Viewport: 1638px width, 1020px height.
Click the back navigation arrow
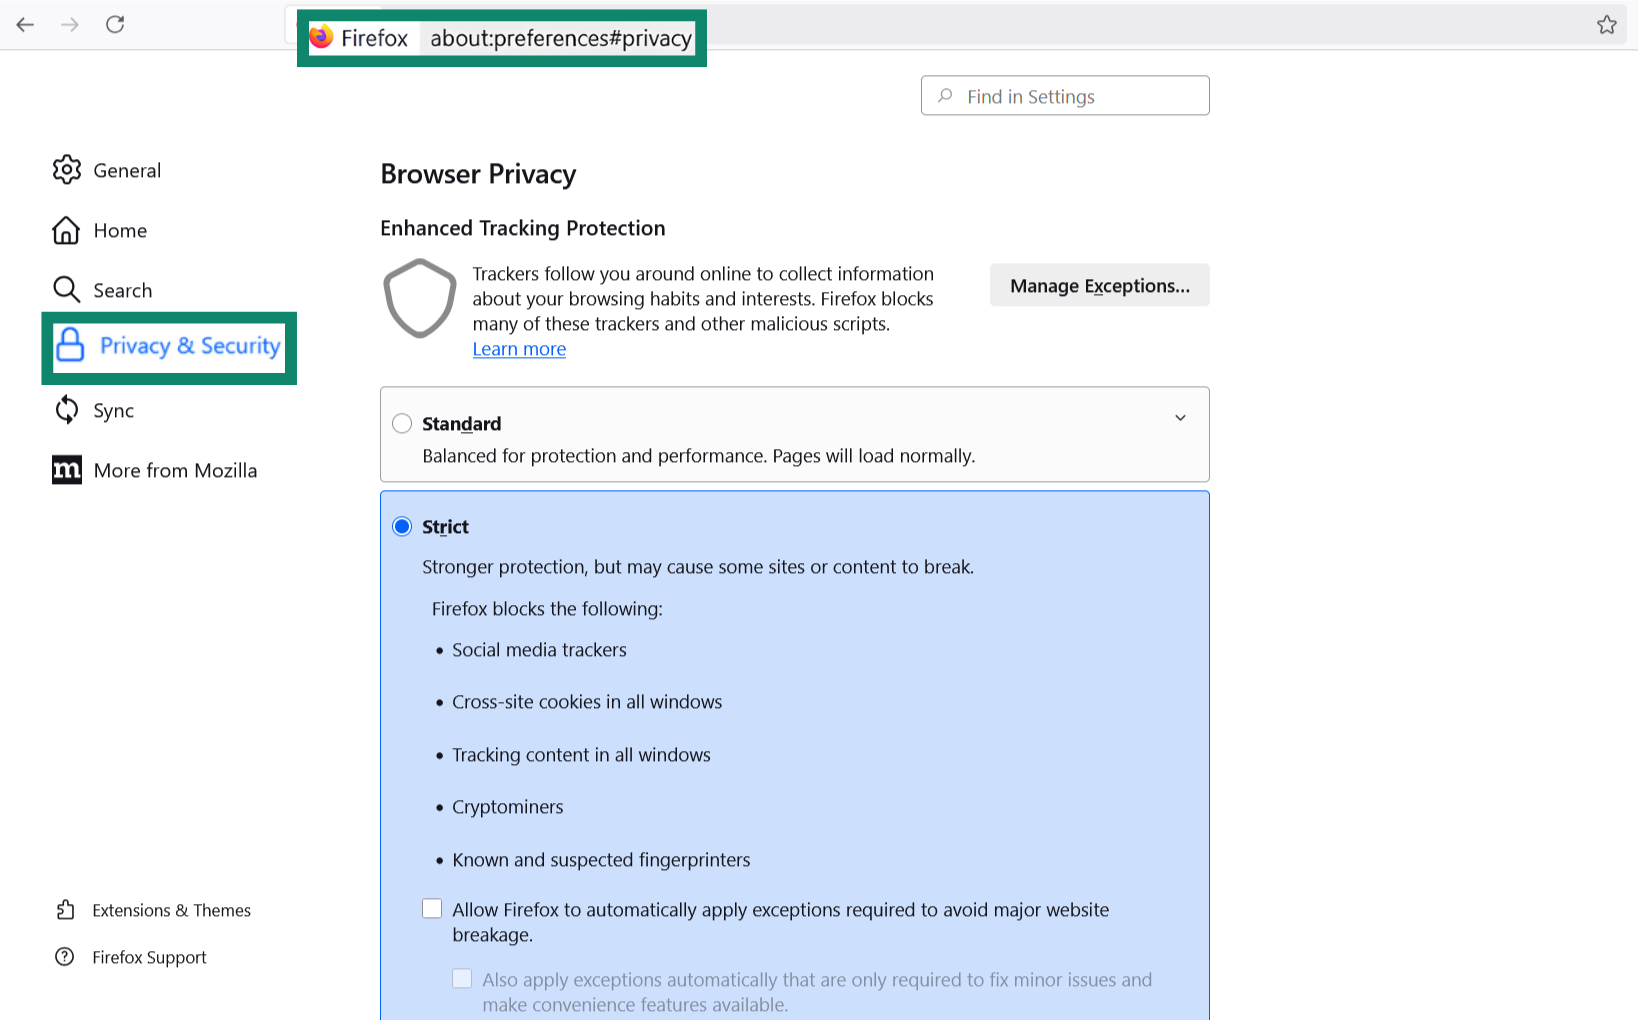pyautogui.click(x=24, y=25)
